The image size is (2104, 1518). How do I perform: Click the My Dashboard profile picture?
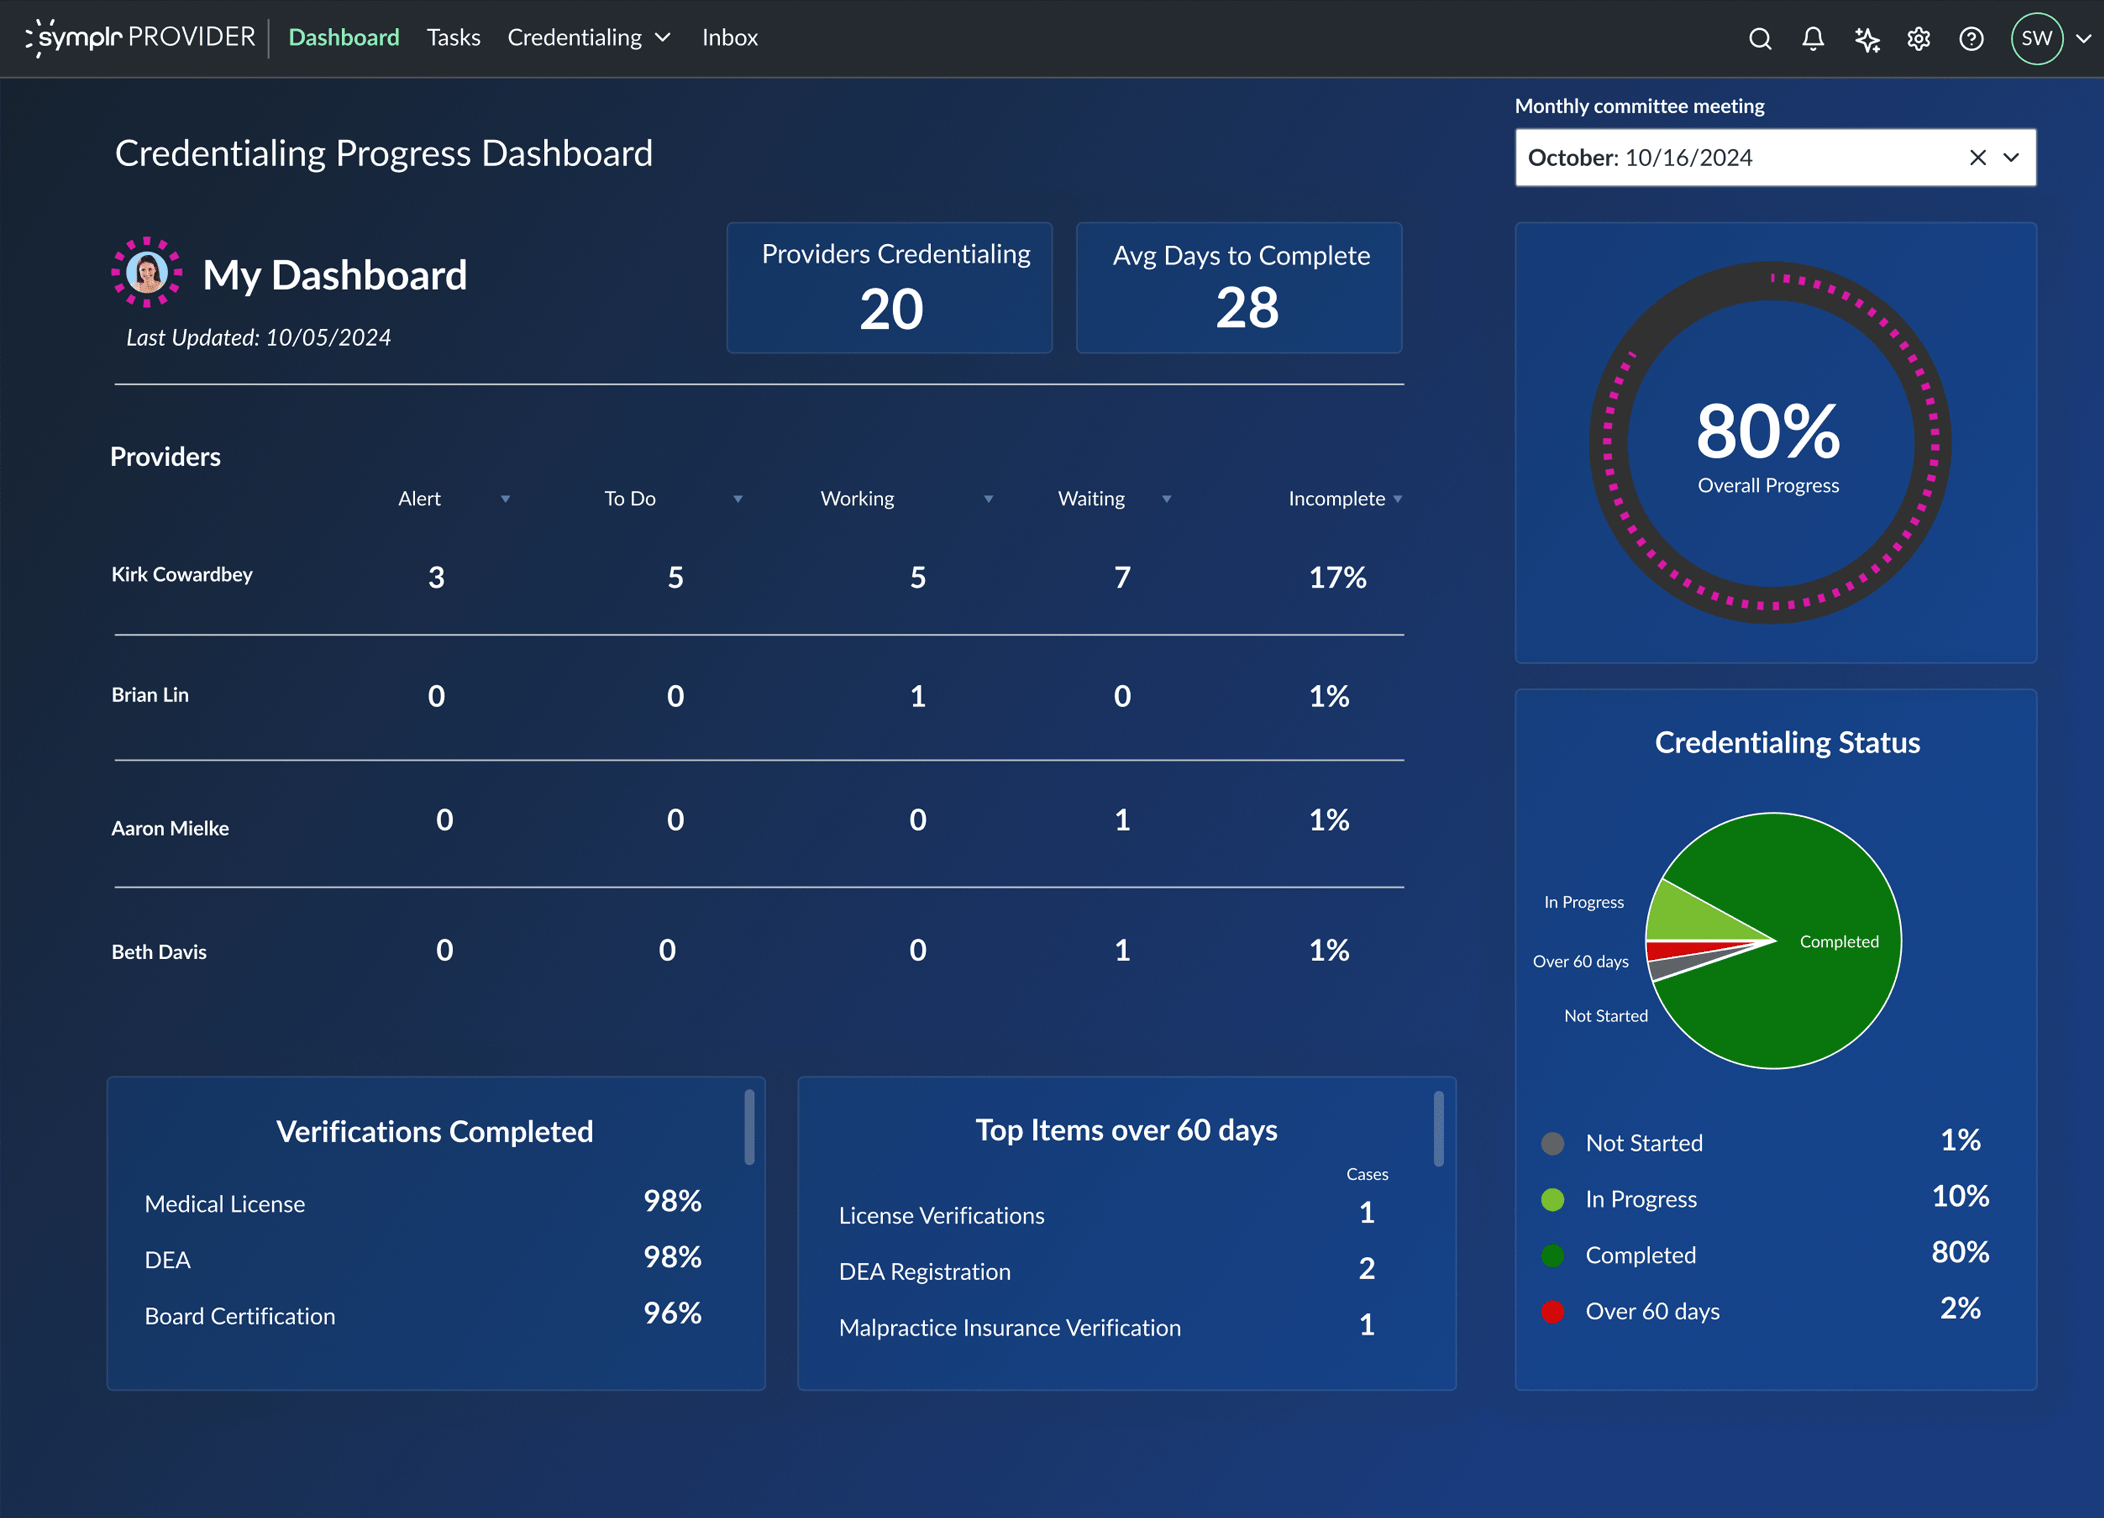[x=148, y=272]
